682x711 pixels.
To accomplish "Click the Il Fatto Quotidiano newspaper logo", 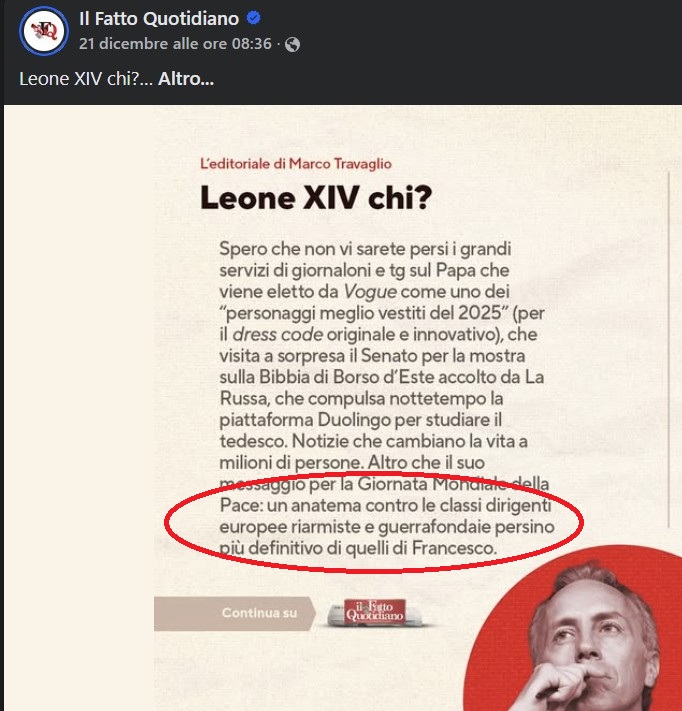I will (x=375, y=612).
